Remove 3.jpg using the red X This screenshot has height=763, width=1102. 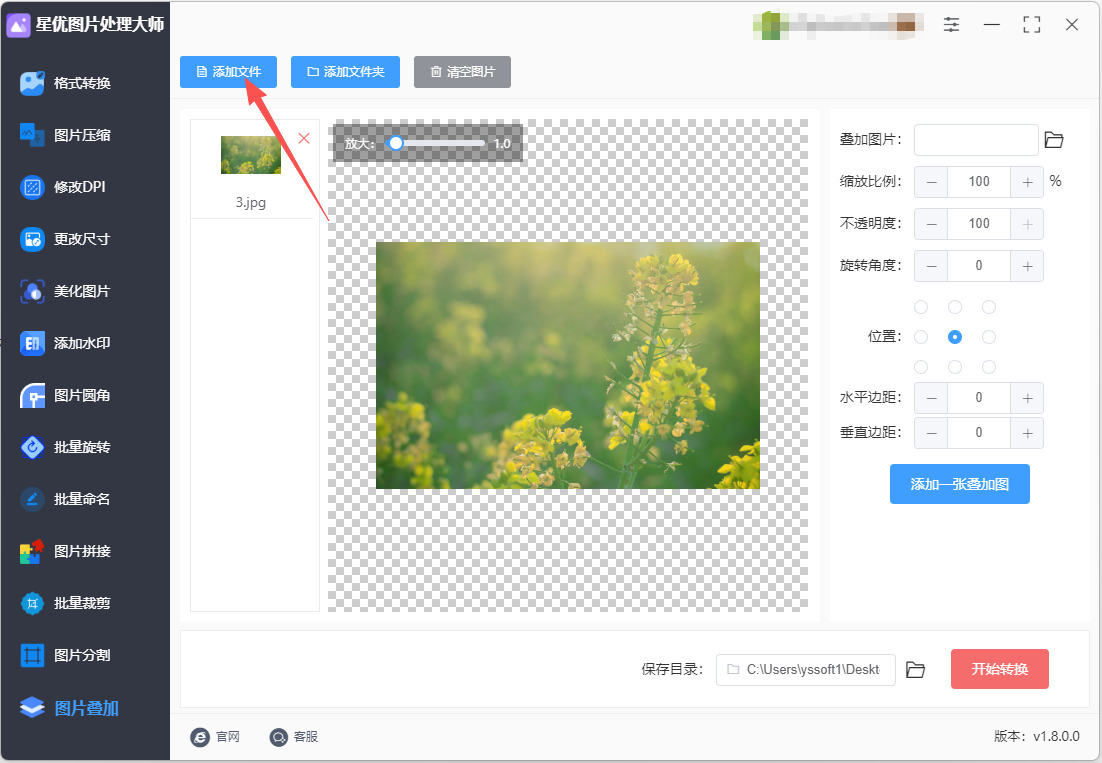[304, 138]
